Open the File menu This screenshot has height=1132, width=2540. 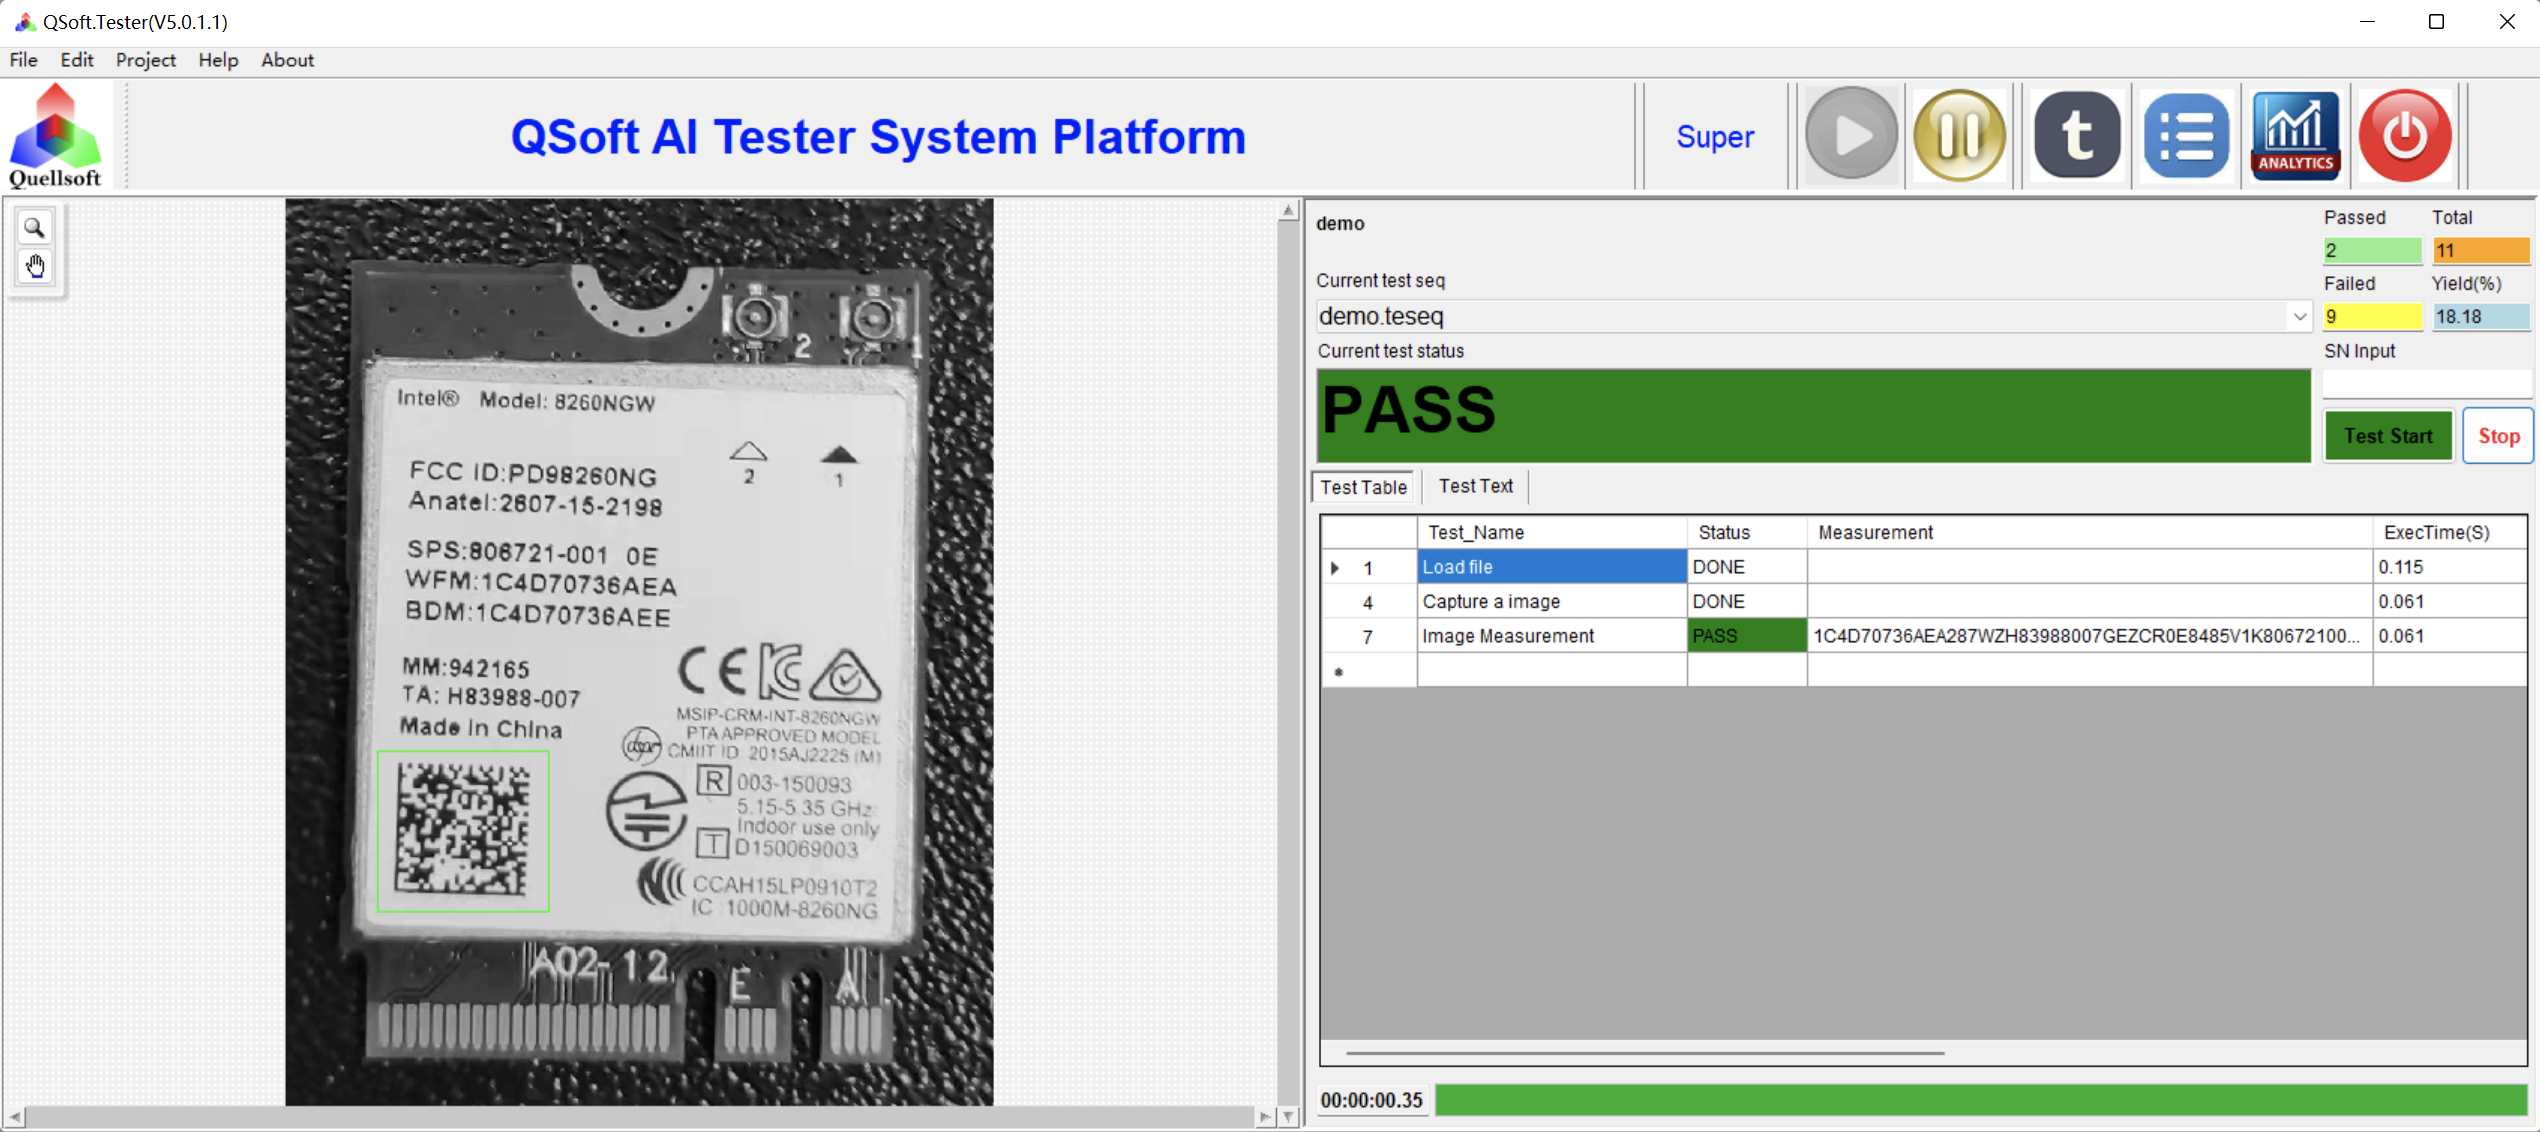(x=23, y=60)
